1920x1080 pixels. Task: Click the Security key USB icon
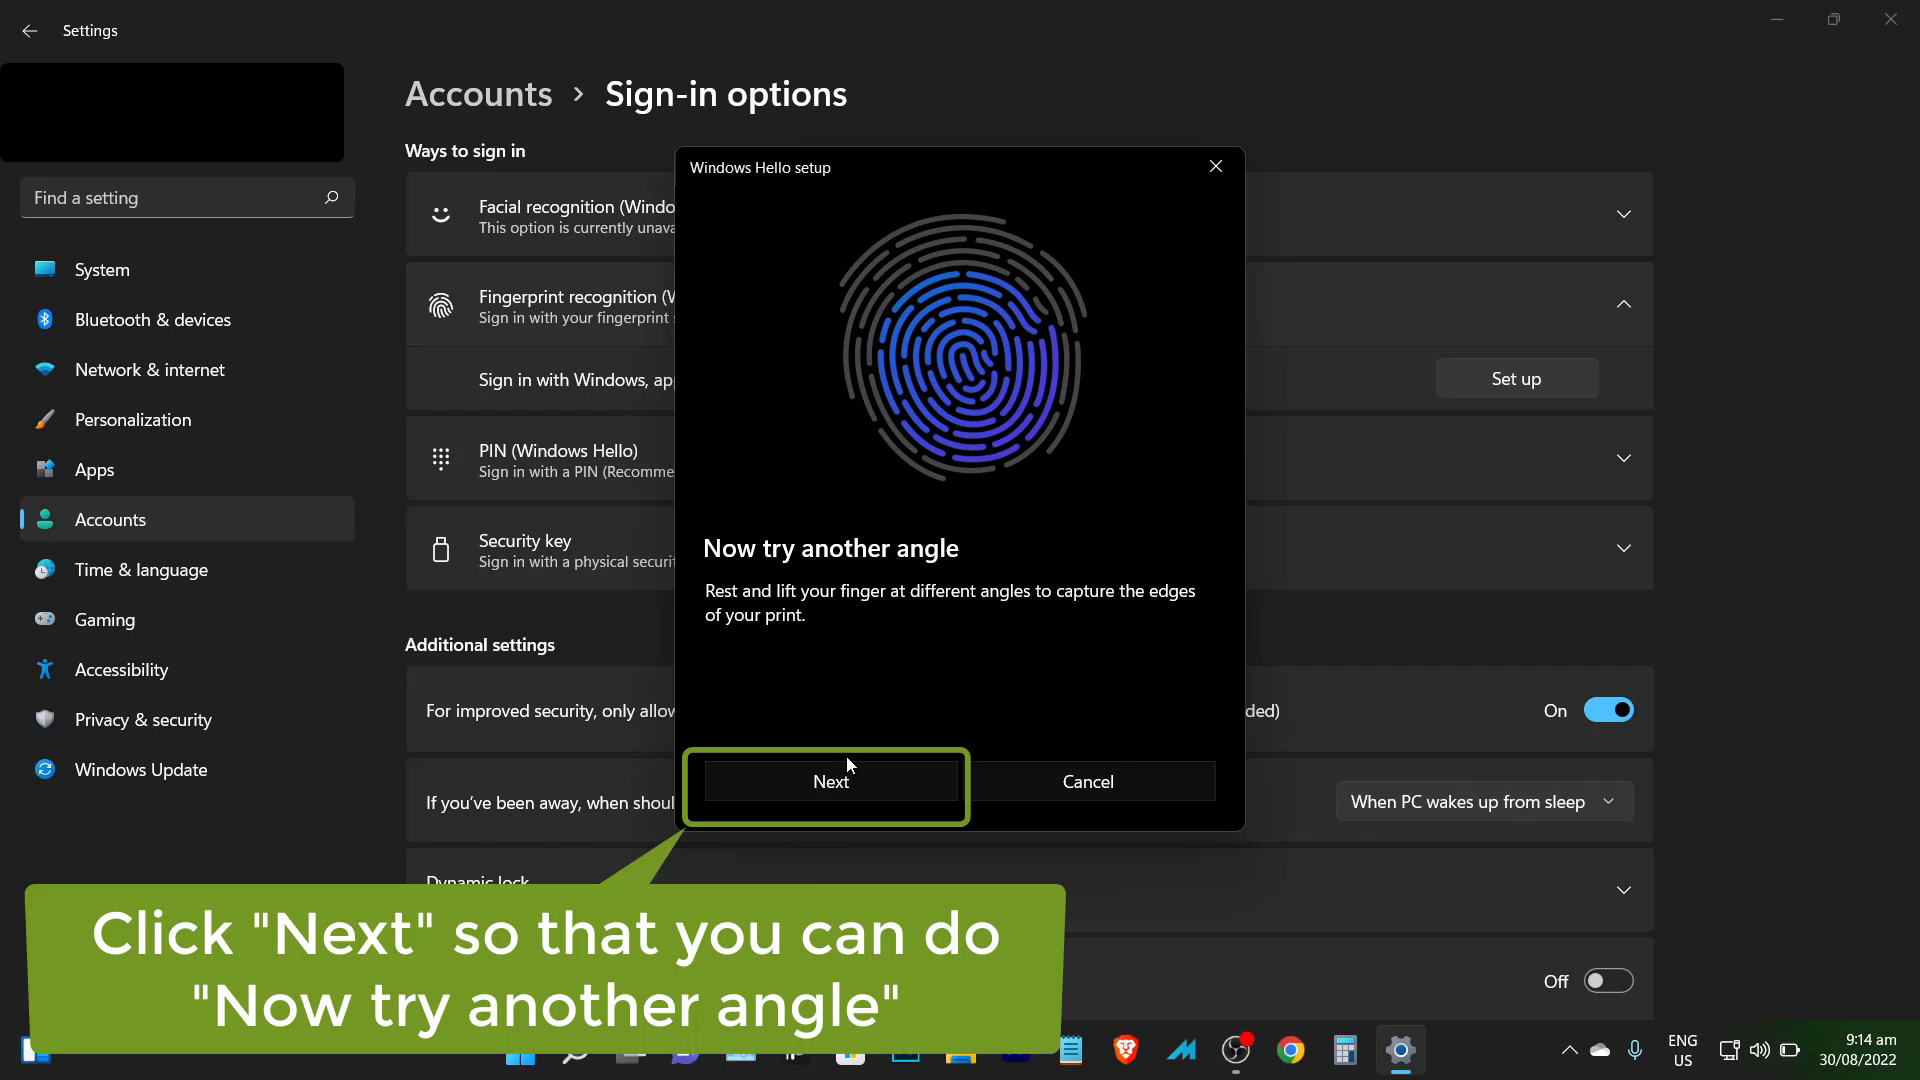[441, 549]
